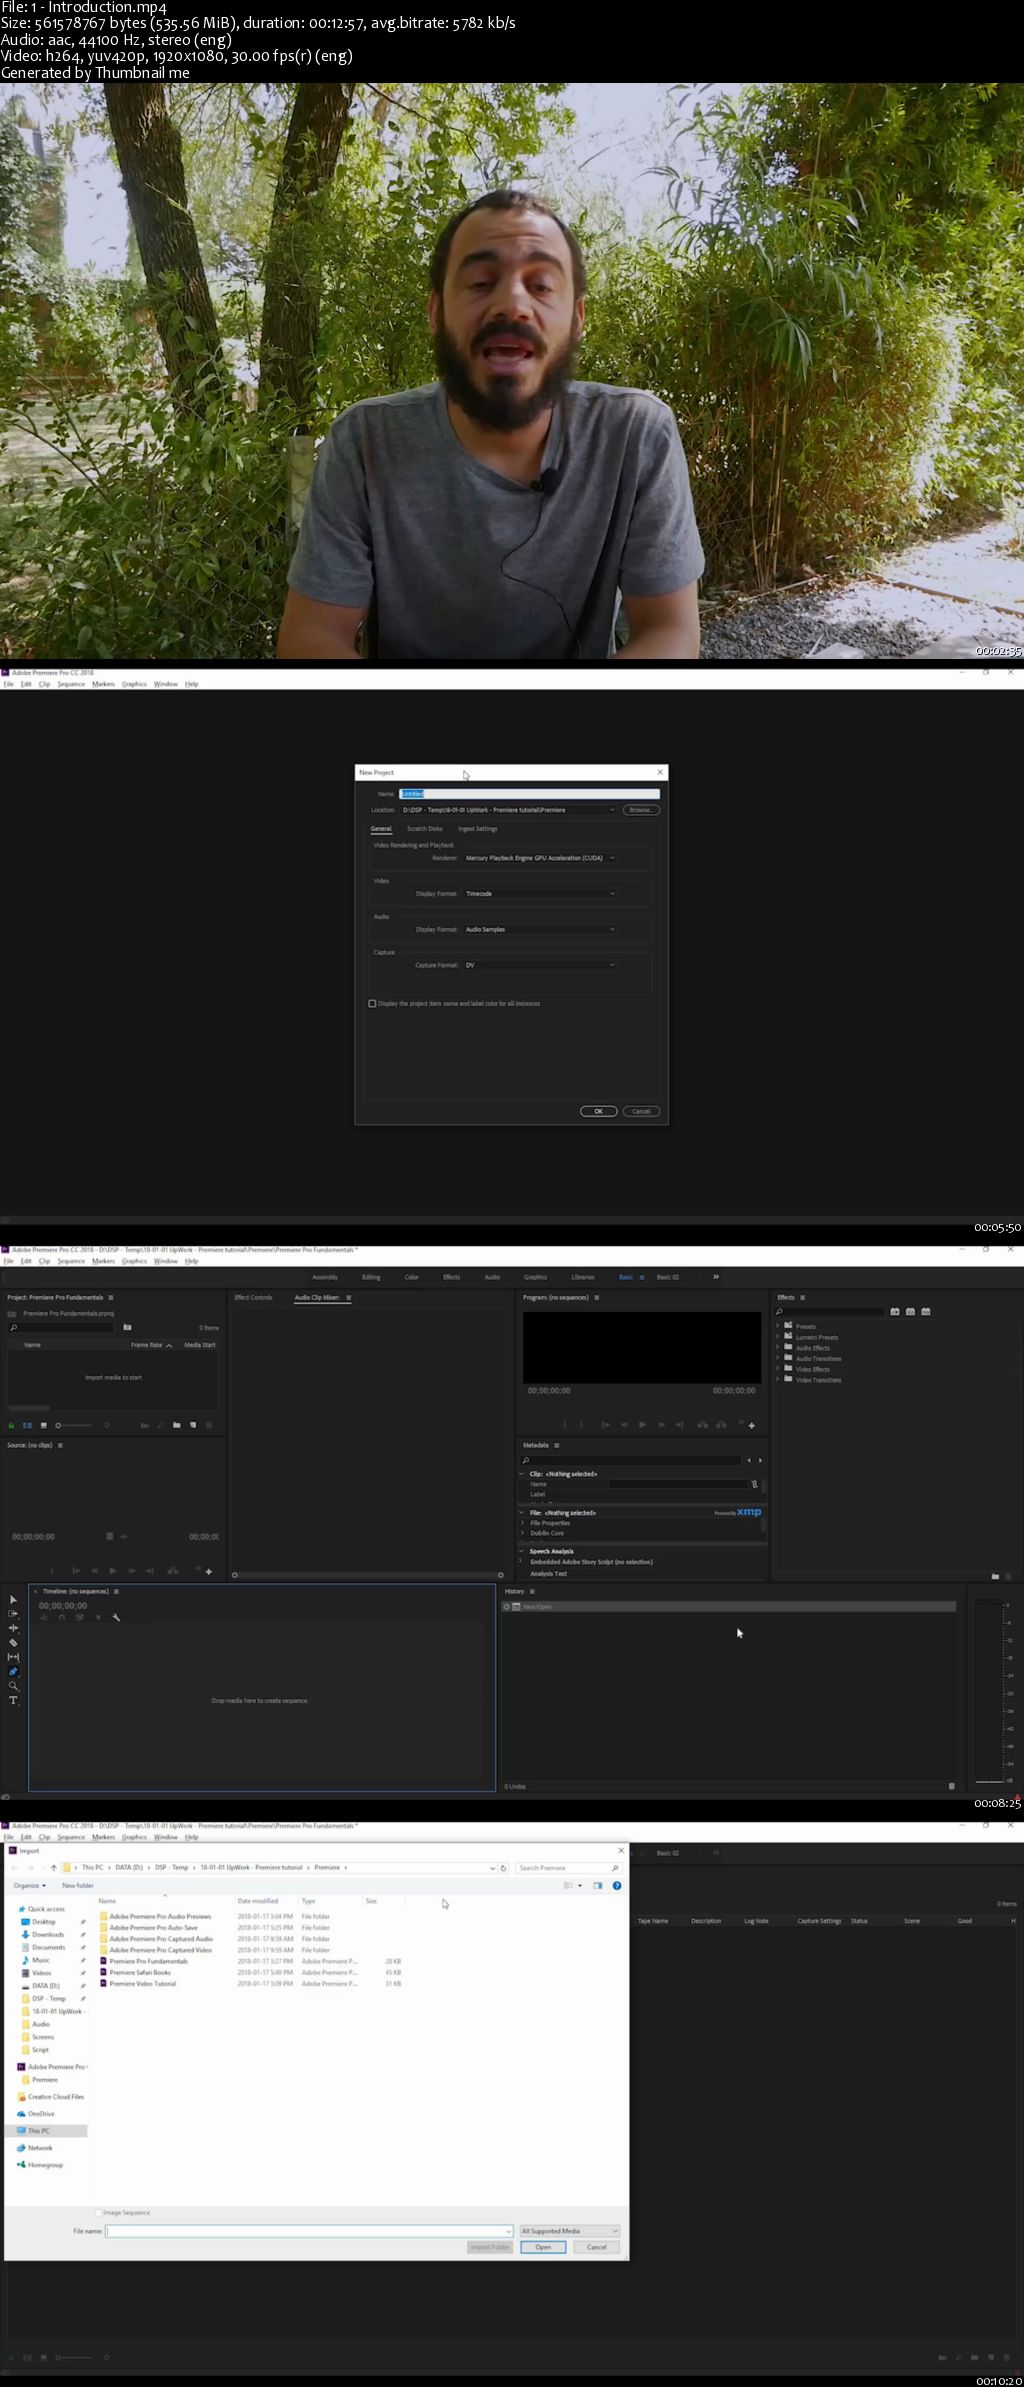Switch Project panel to list view
This screenshot has width=1024, height=2387.
point(27,1425)
